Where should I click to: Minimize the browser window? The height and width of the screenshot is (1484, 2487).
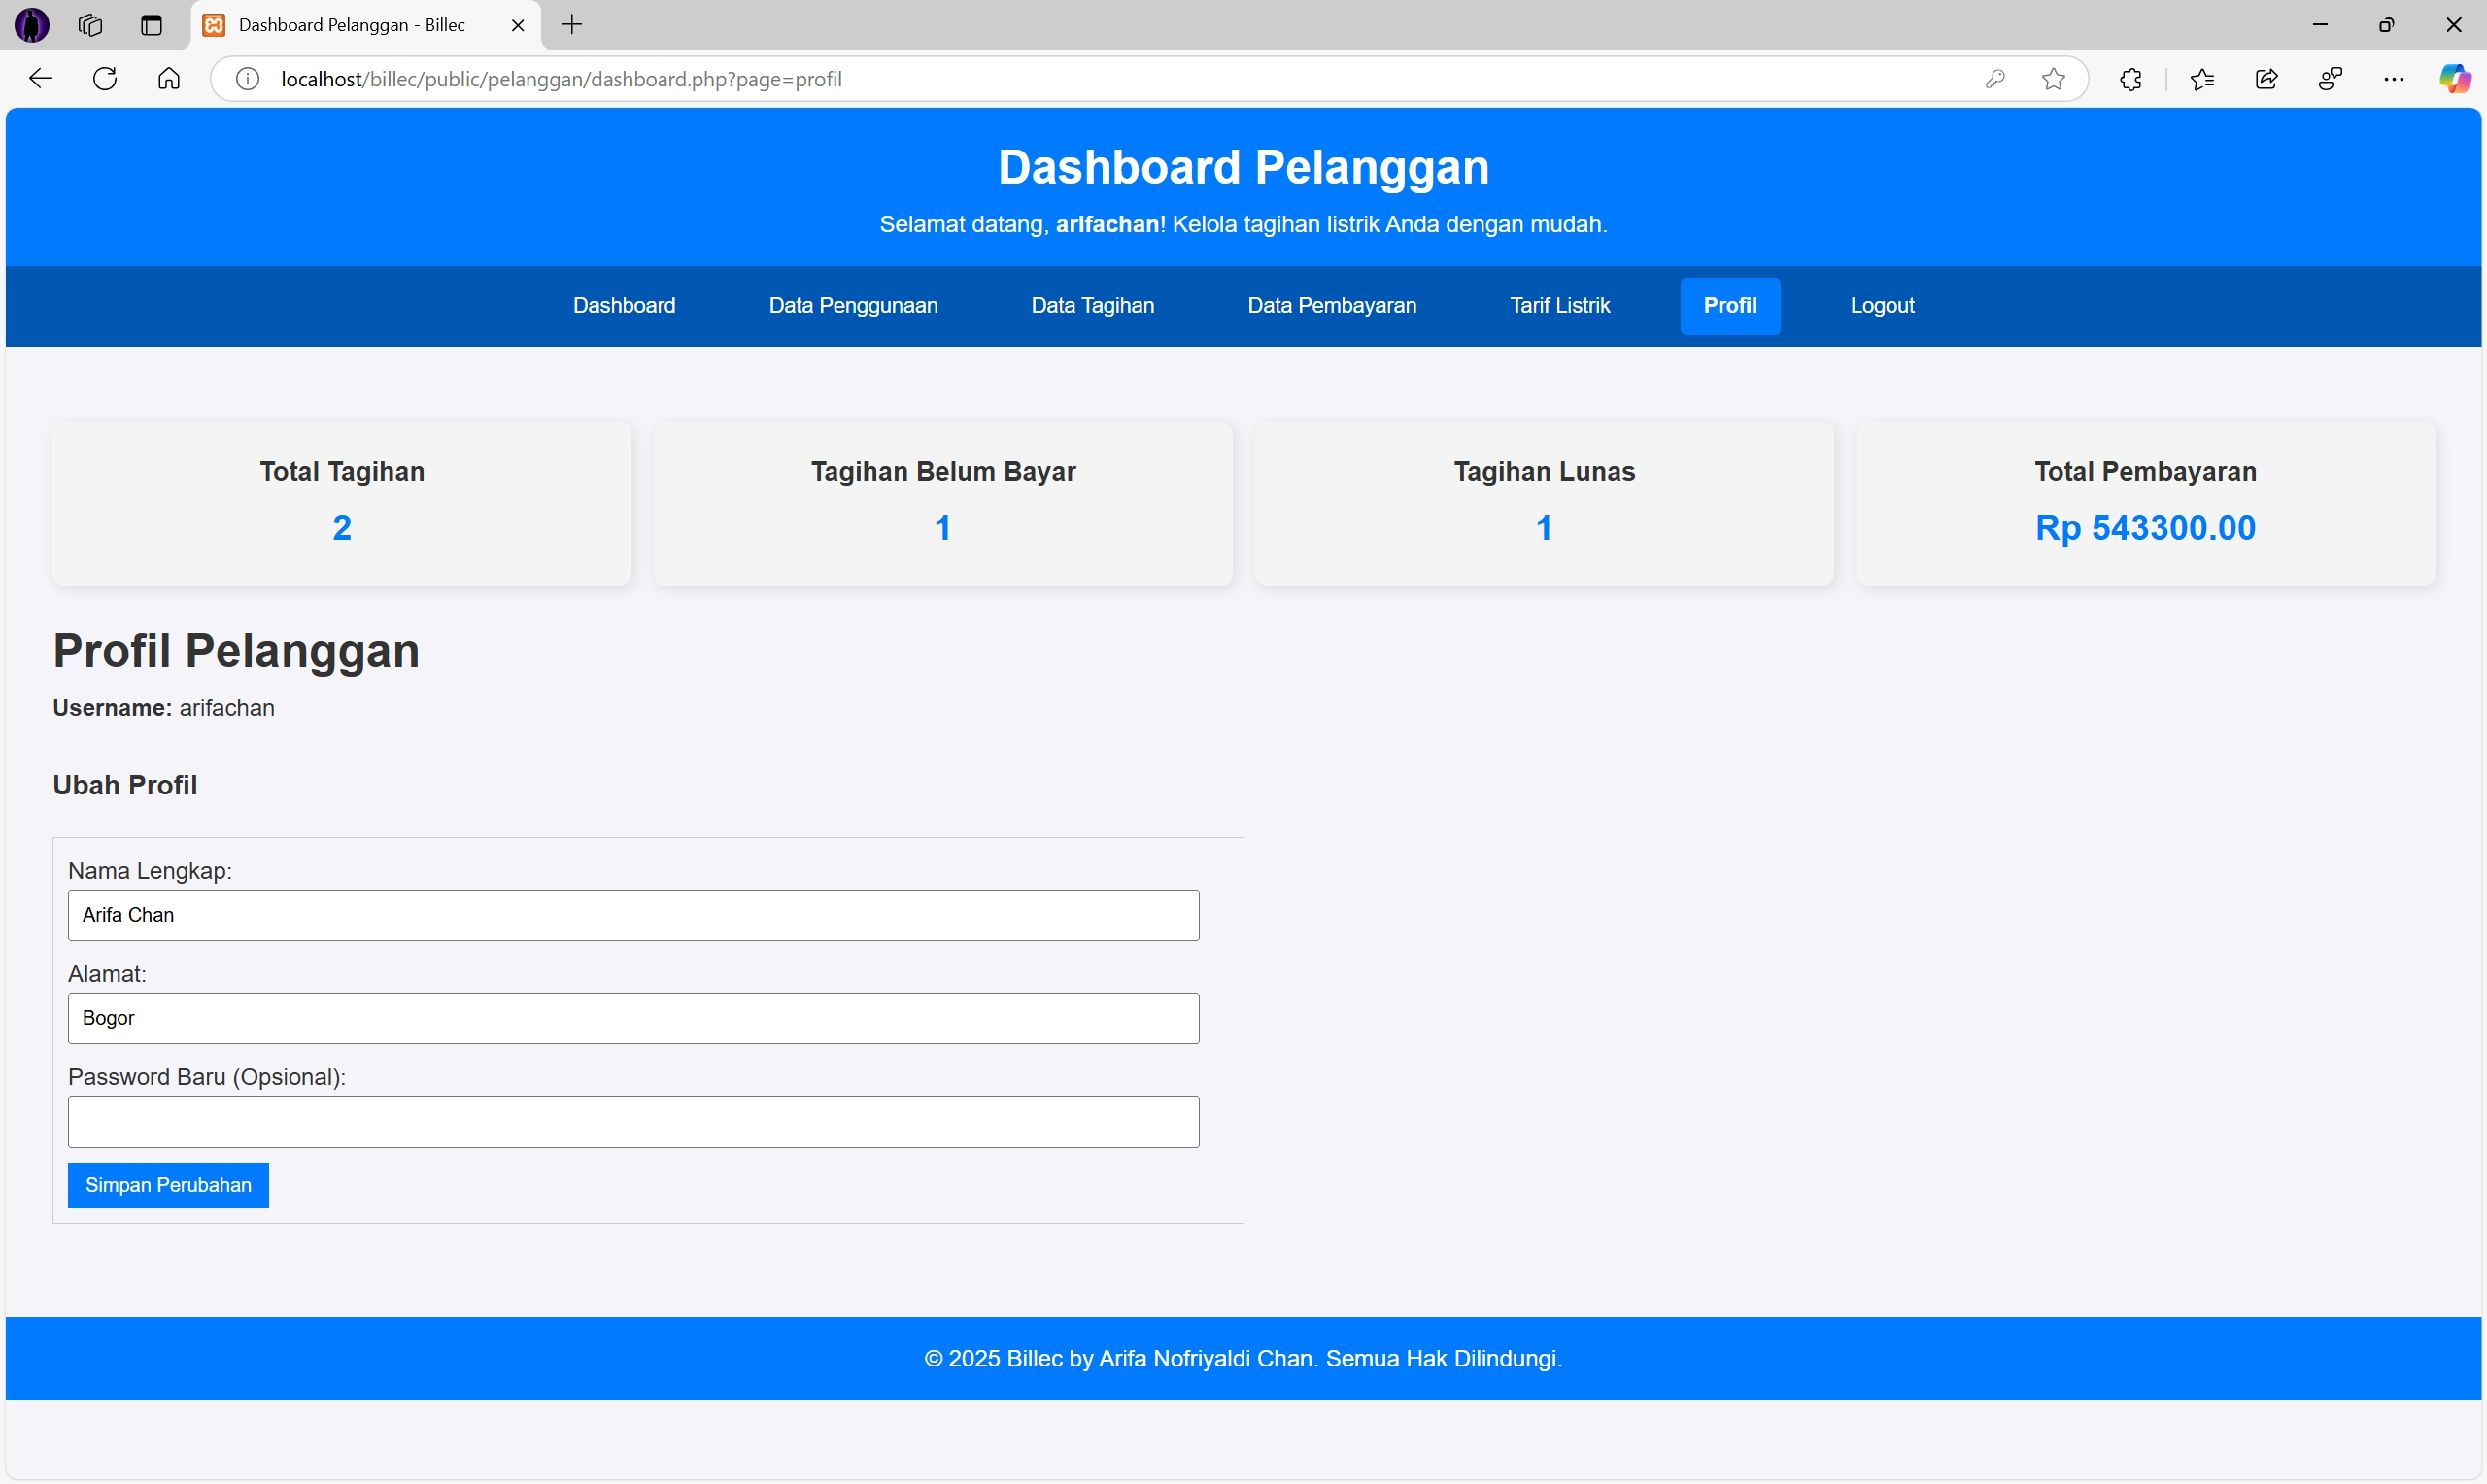2320,25
